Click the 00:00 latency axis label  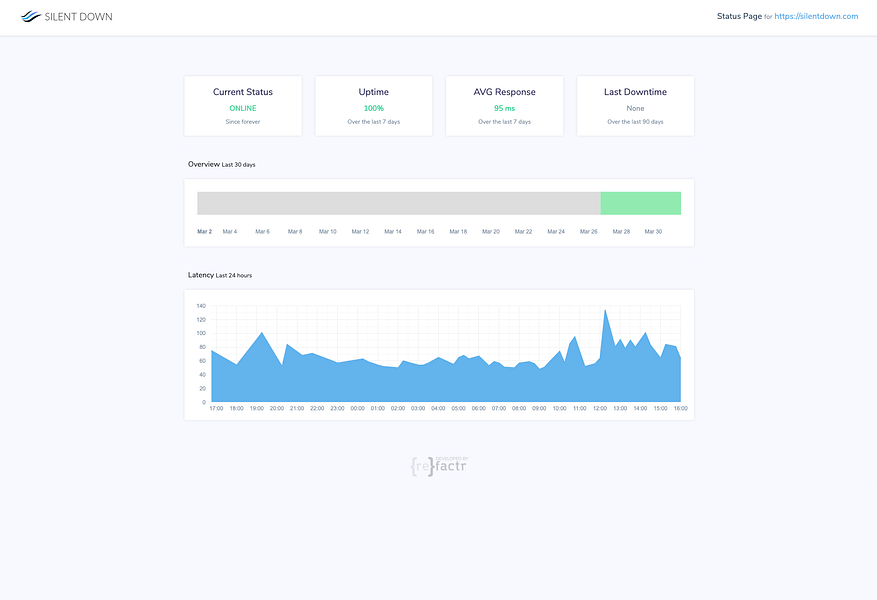pyautogui.click(x=357, y=408)
